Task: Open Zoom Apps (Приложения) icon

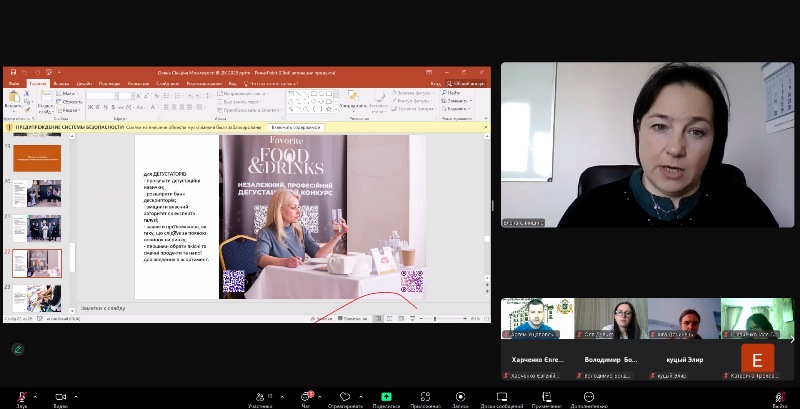Action: [x=426, y=397]
